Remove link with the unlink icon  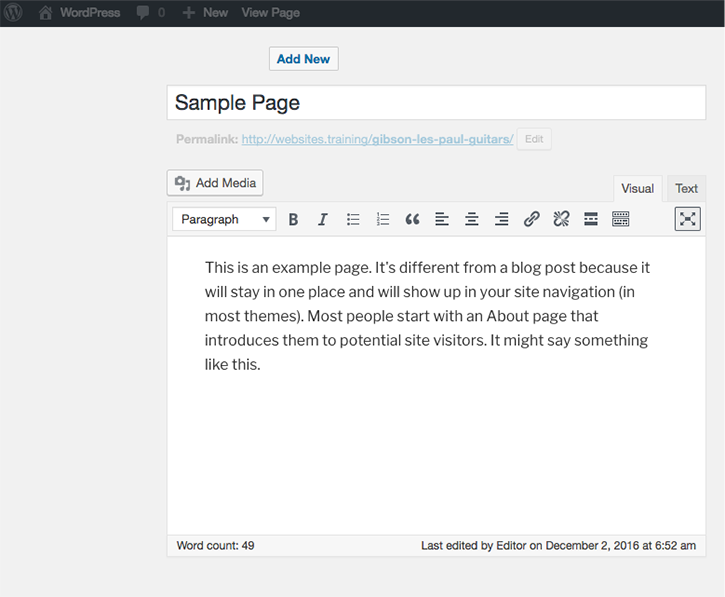pyautogui.click(x=561, y=220)
